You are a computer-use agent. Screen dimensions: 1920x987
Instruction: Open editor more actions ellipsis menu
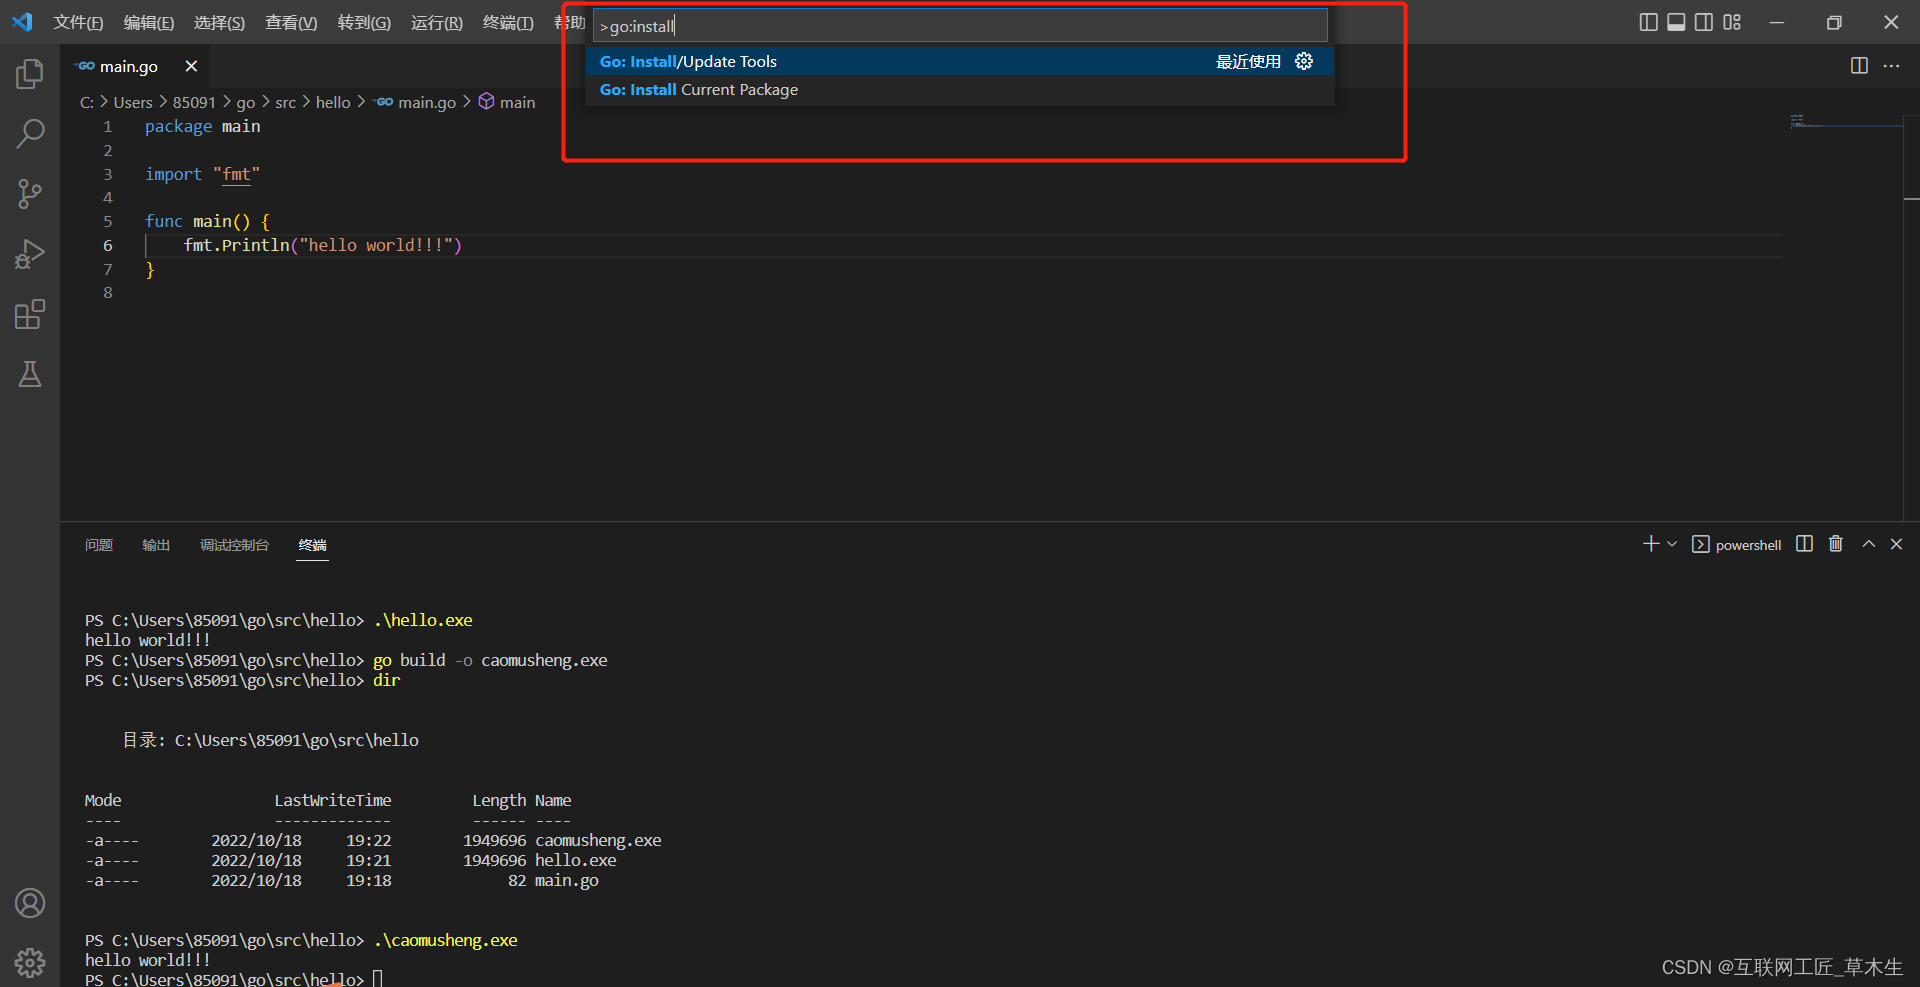coord(1892,66)
